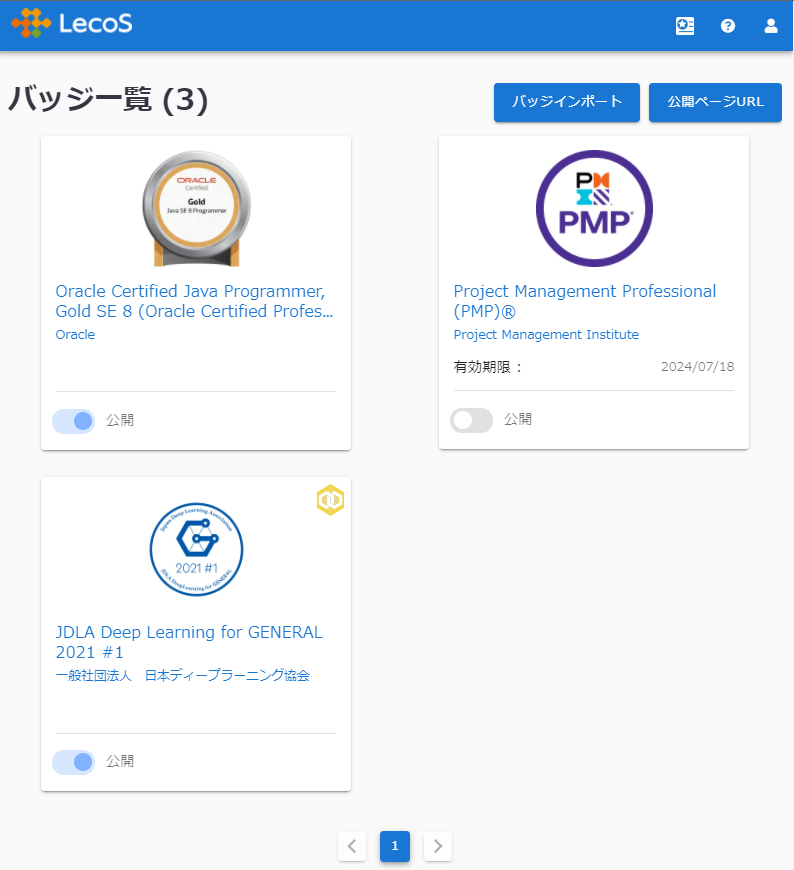Click the JDLA 2021 #1 badge image
Viewport: 794px width, 870px height.
196,549
